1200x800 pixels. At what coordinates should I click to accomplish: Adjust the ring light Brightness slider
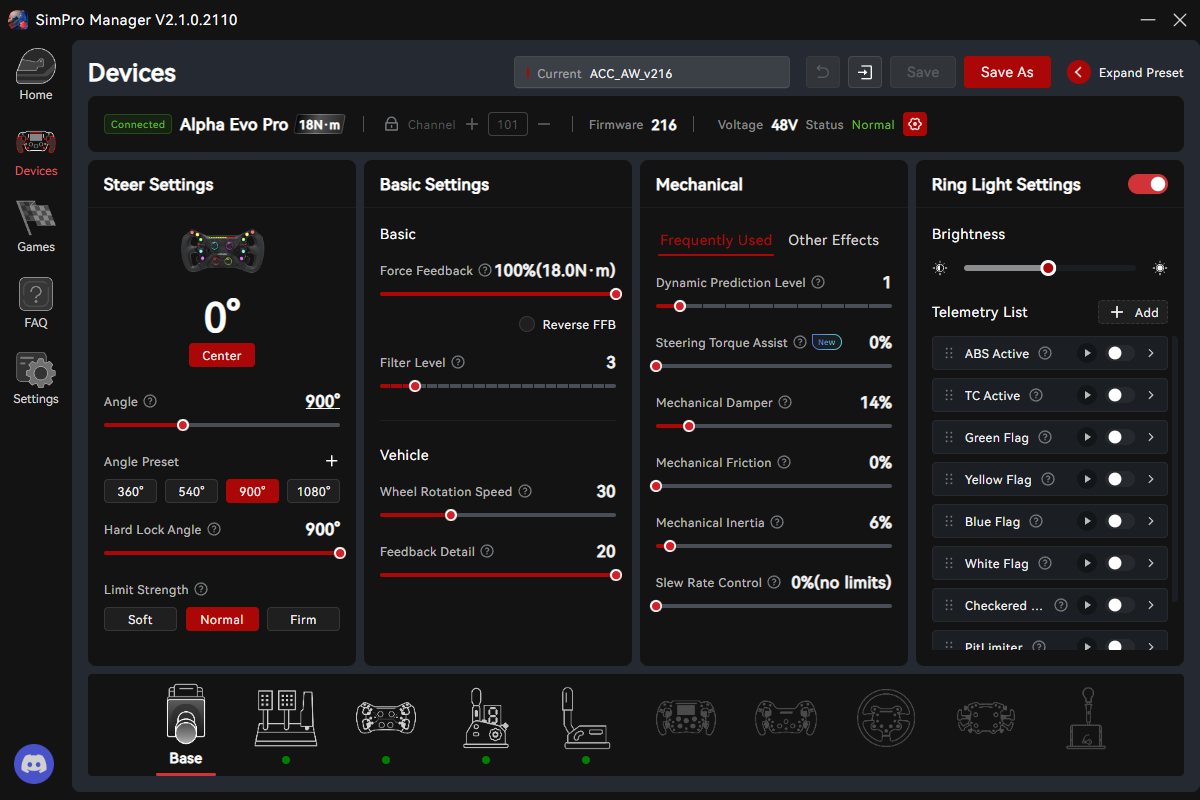1048,268
